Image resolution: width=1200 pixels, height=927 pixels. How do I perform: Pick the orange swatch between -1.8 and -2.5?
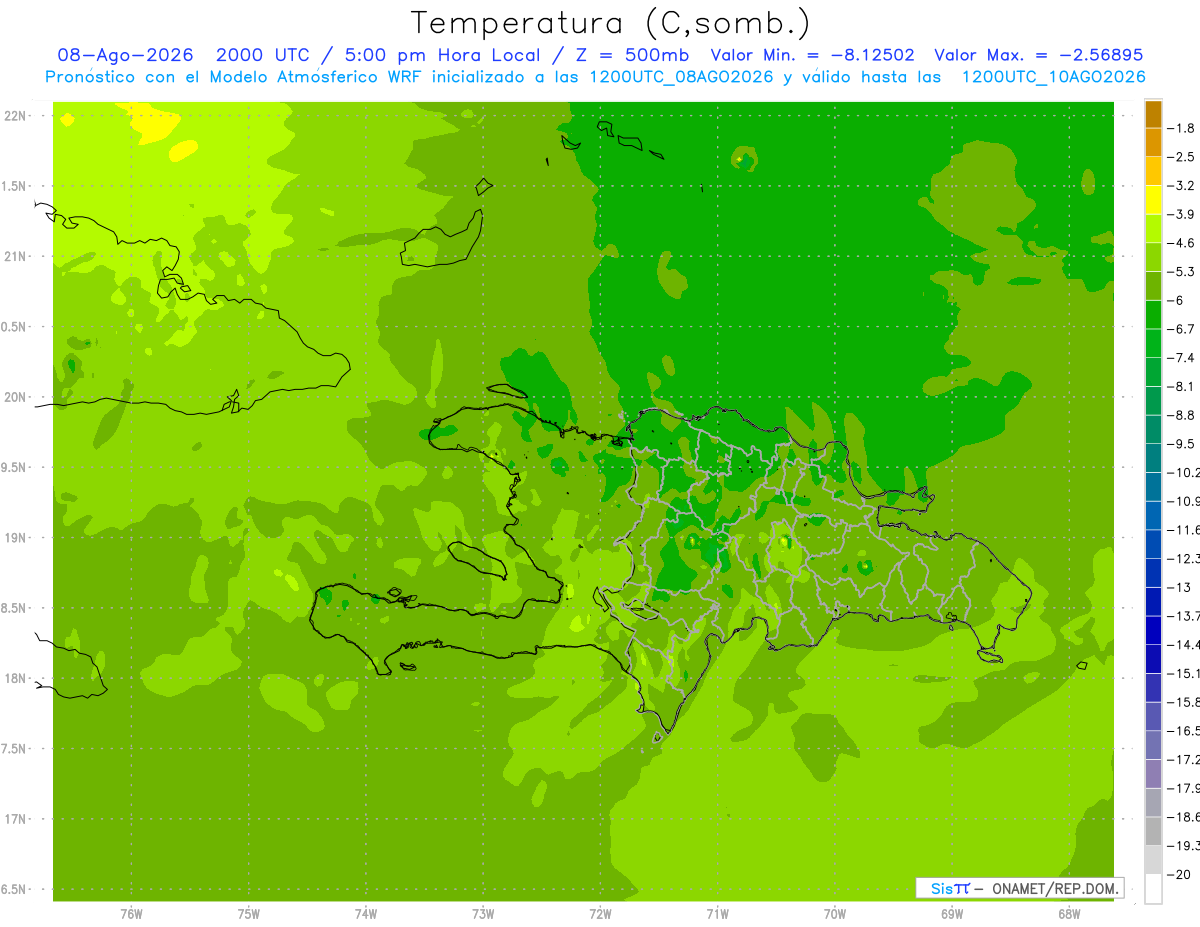tap(1153, 143)
